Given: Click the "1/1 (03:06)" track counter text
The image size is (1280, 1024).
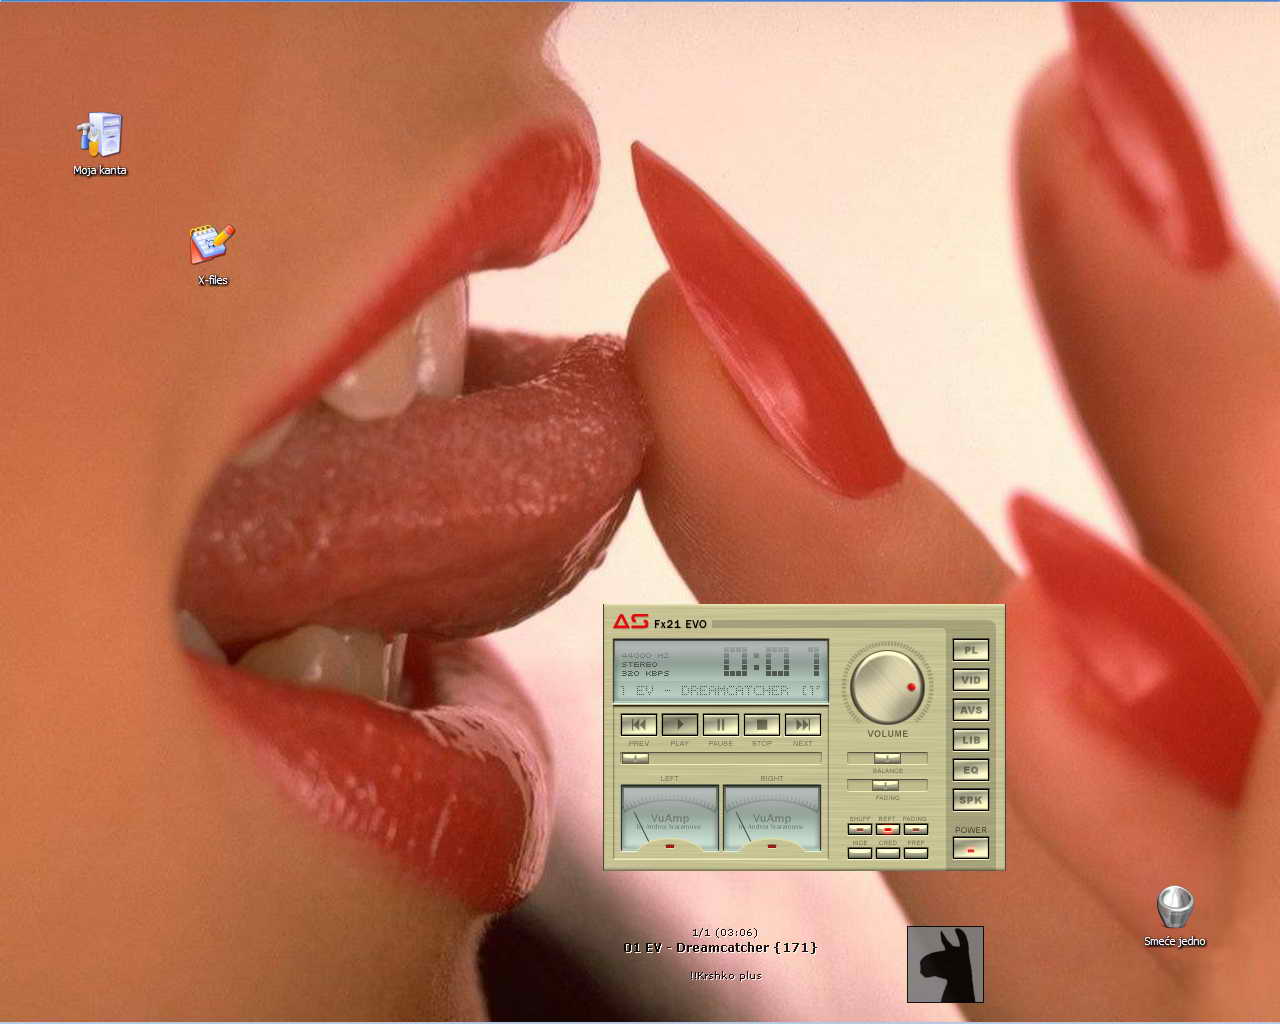Looking at the screenshot, I should tap(725, 932).
